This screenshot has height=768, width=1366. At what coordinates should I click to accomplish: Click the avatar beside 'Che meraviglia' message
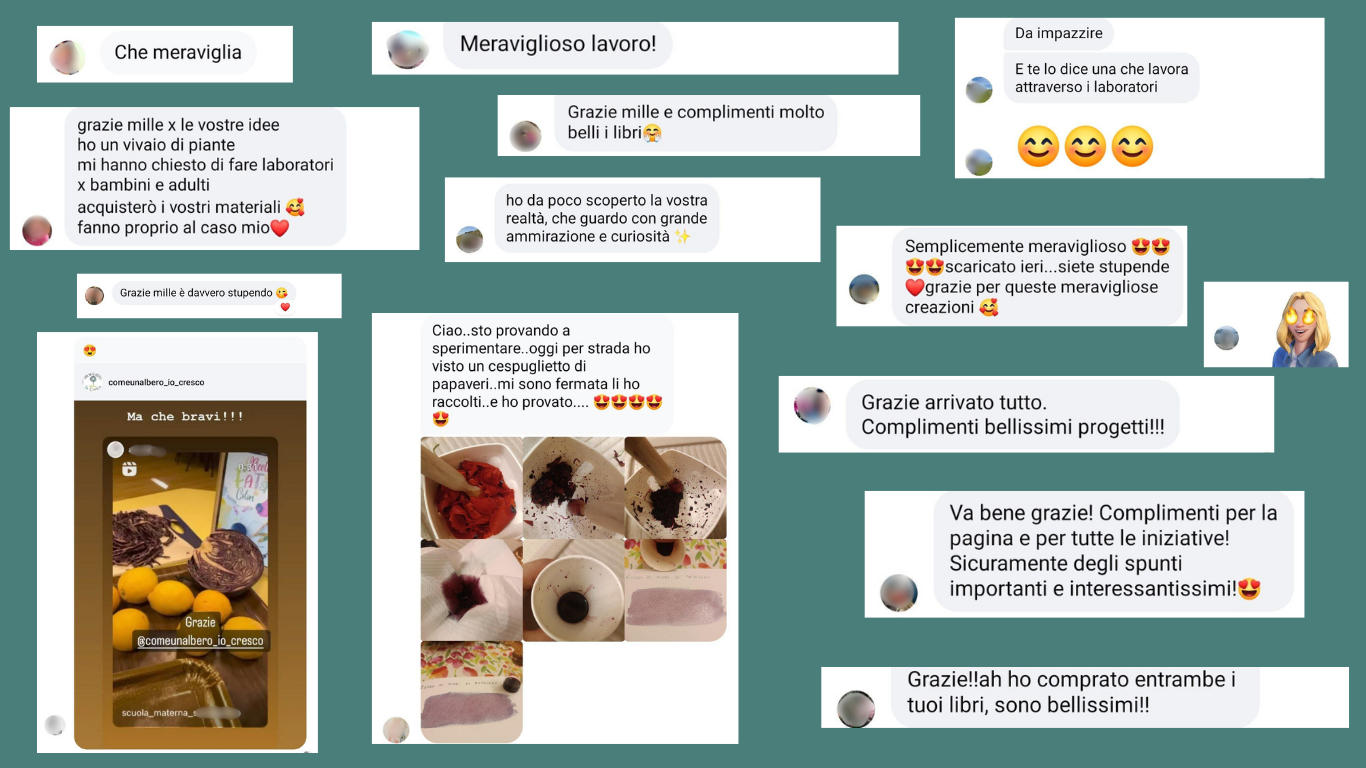pos(67,57)
